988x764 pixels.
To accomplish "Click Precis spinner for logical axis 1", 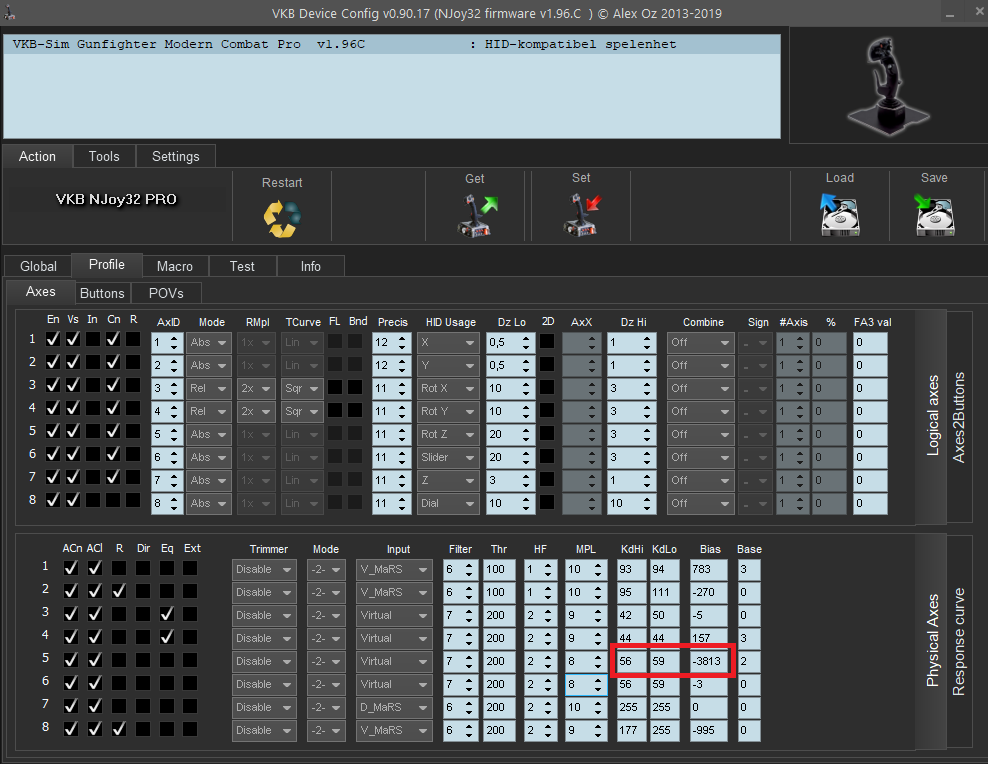I will pyautogui.click(x=391, y=343).
